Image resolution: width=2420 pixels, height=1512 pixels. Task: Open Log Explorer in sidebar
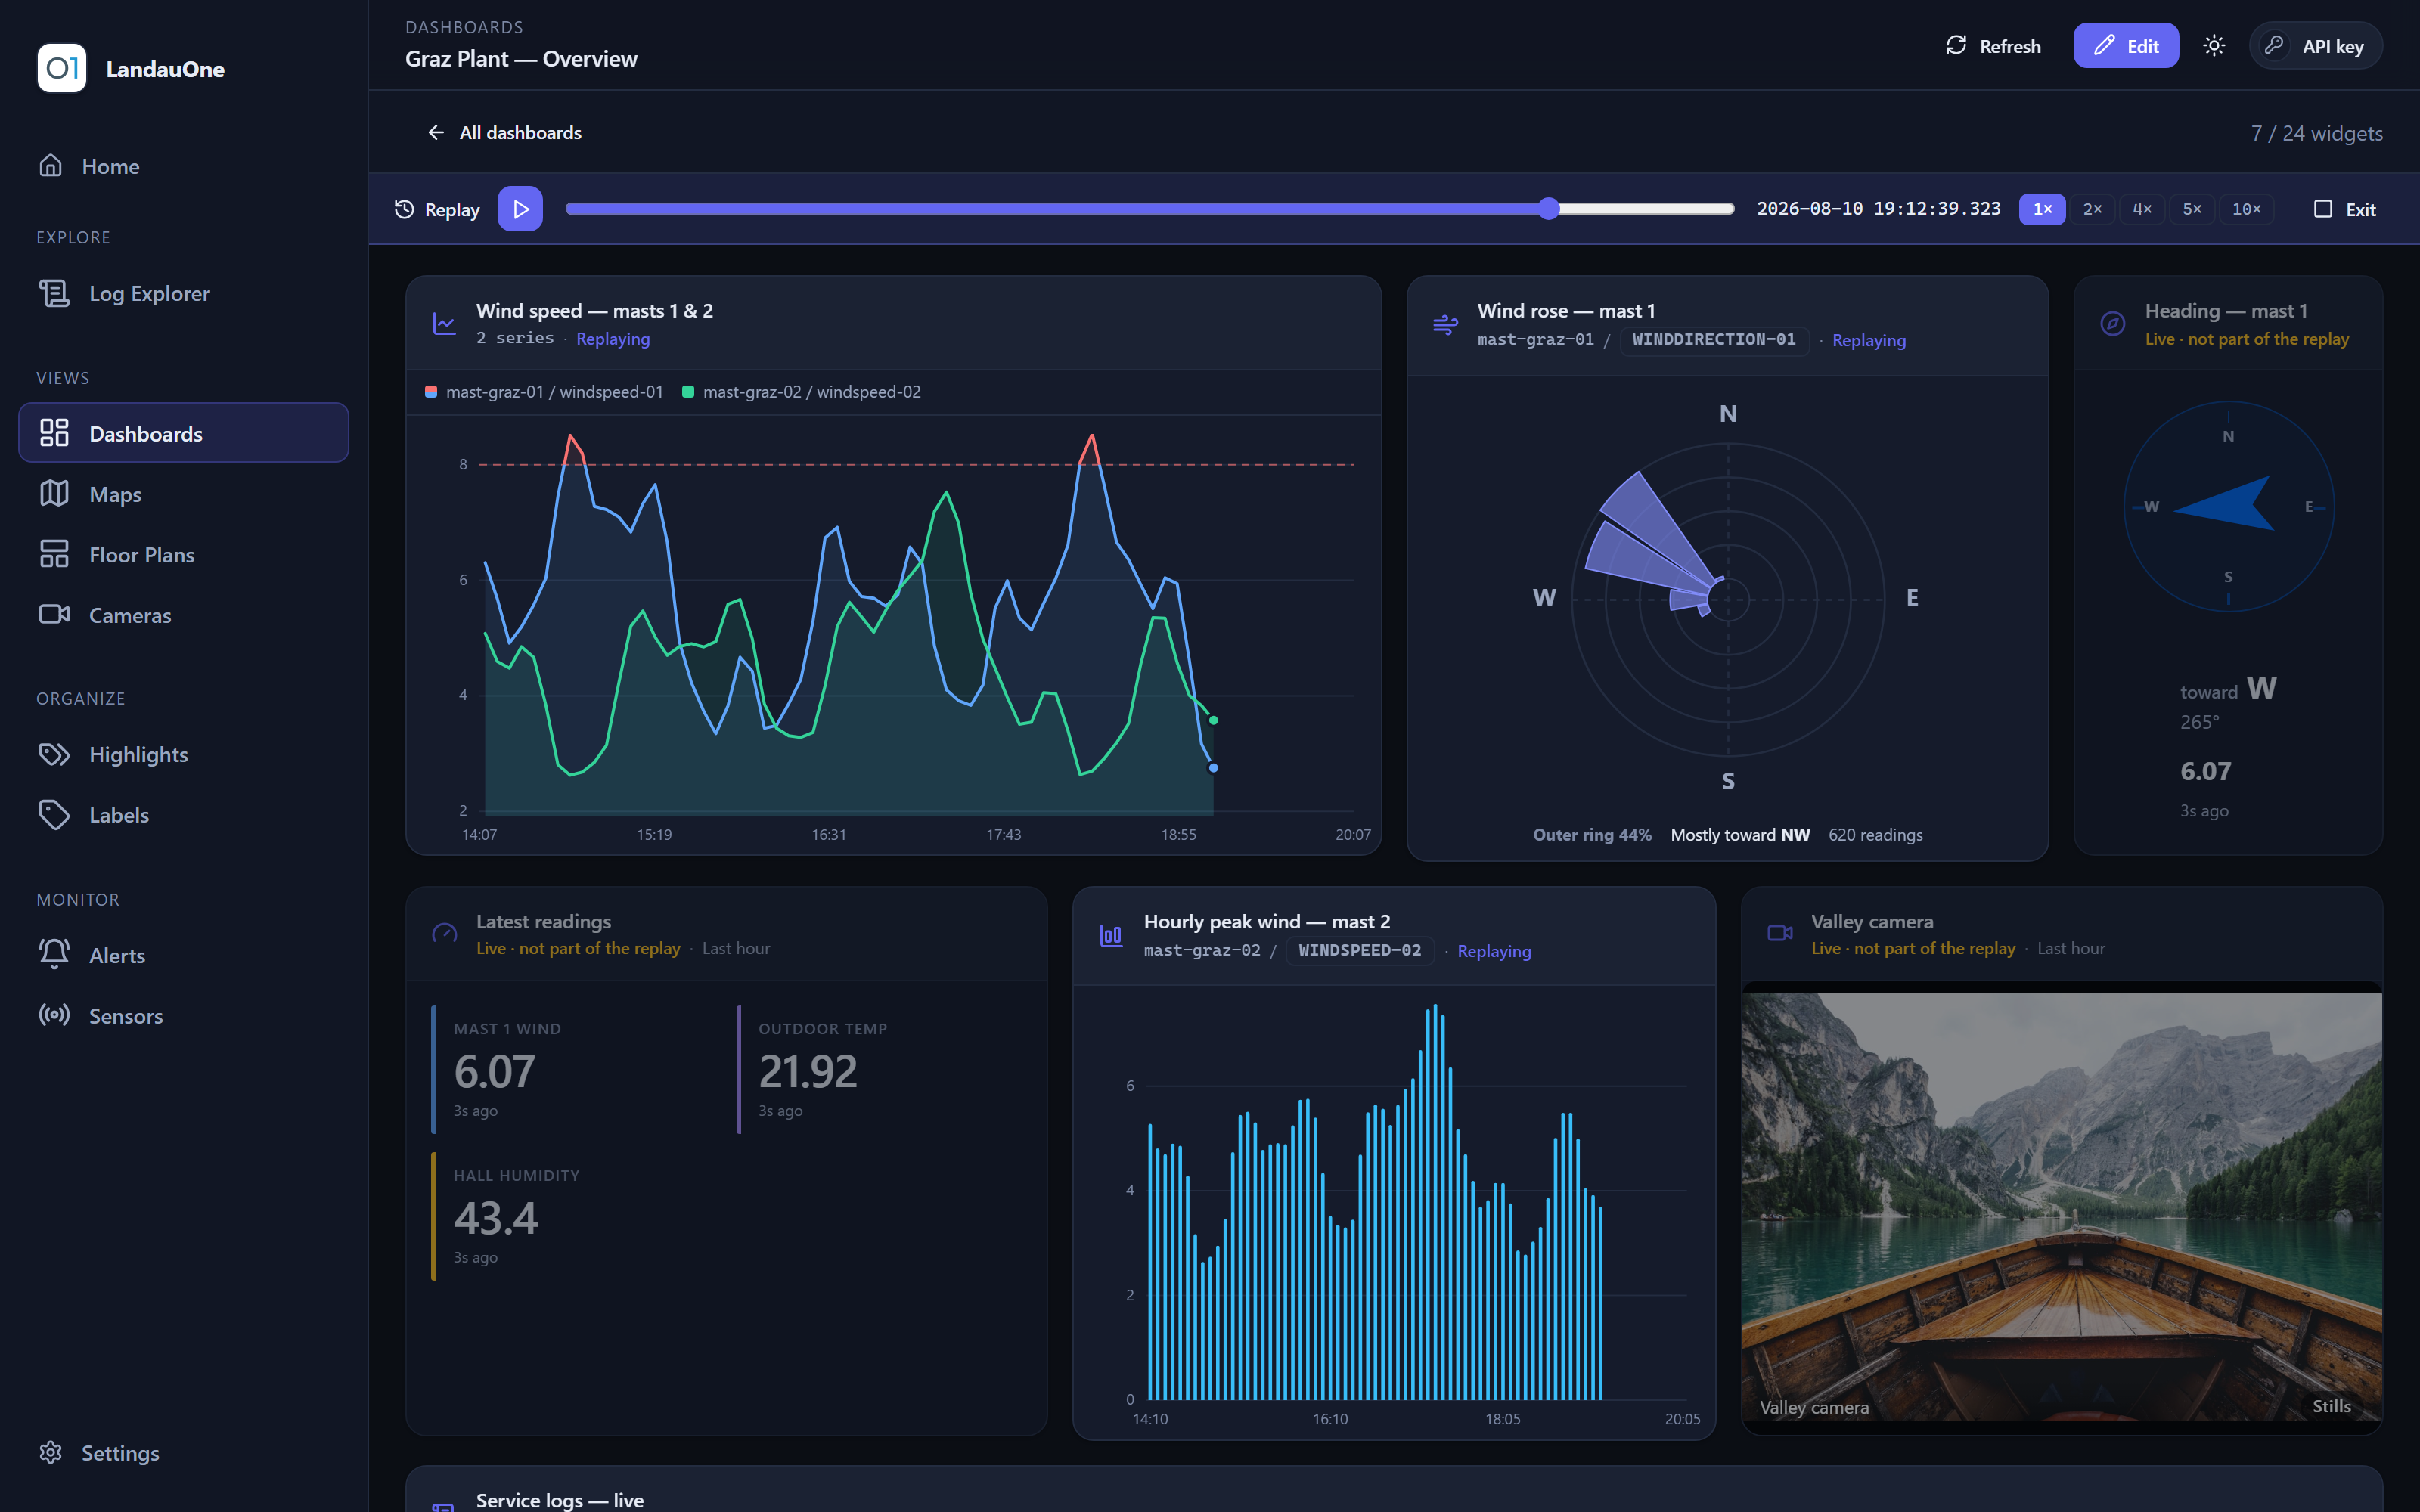point(184,293)
